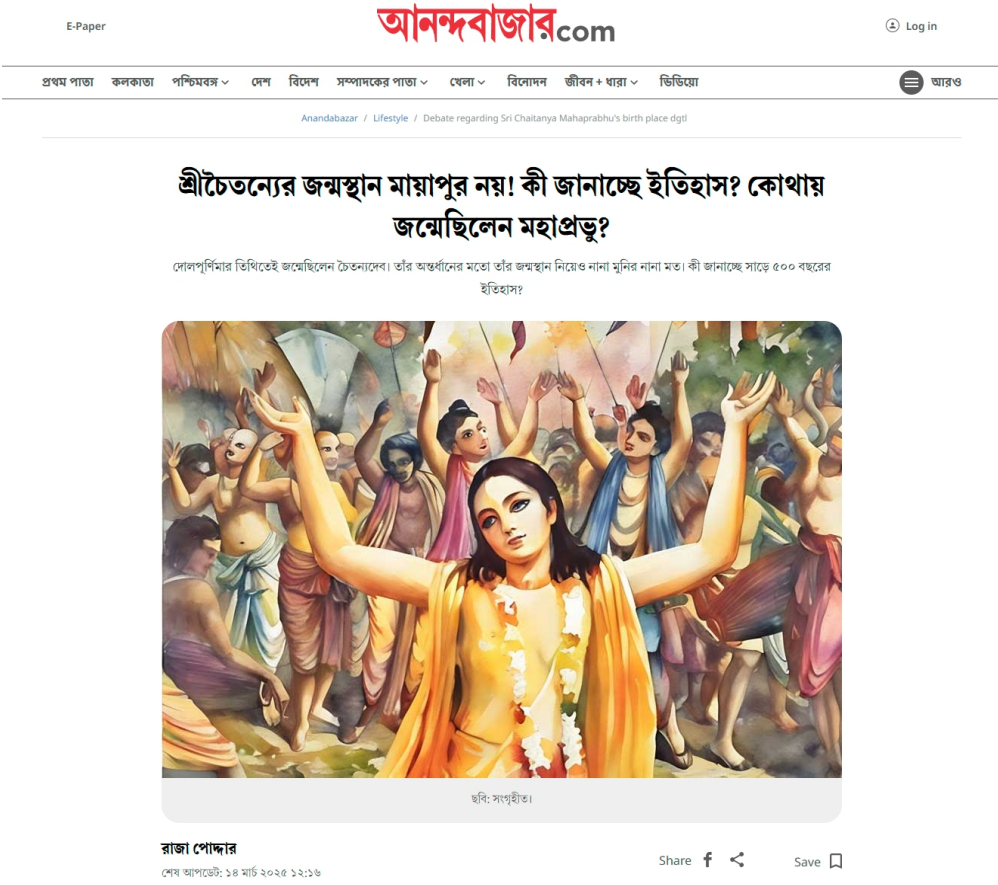
Task: Open the ভিডিয়ো section
Action: [678, 82]
